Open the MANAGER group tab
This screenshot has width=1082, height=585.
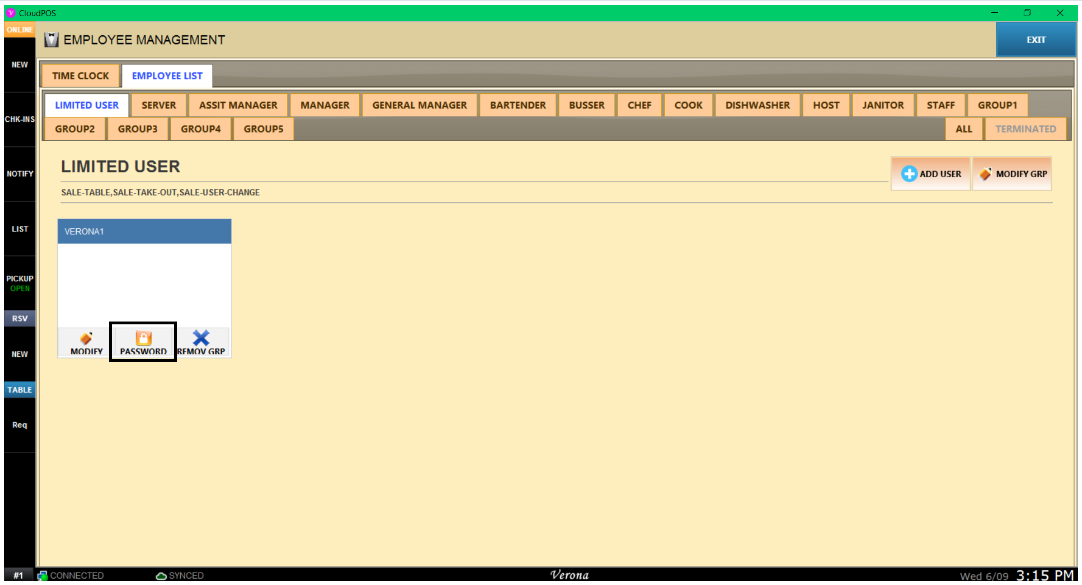(x=325, y=105)
